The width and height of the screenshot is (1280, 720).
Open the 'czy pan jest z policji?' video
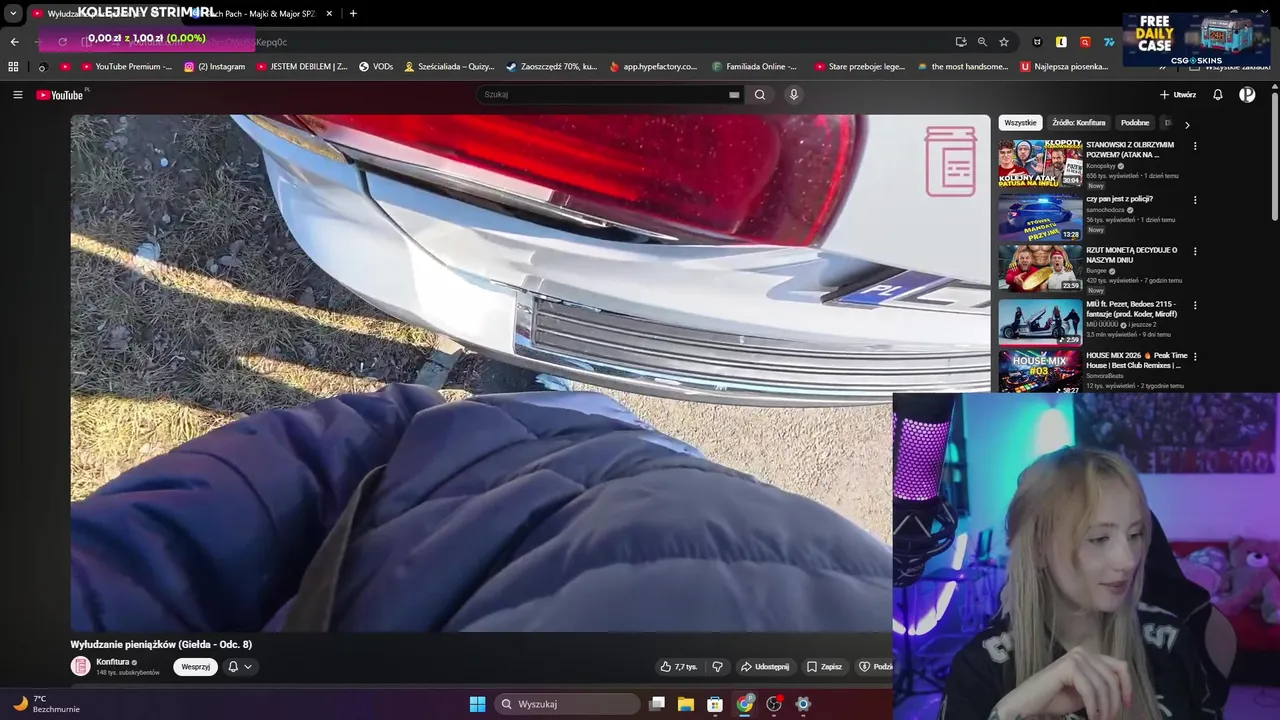(1119, 199)
